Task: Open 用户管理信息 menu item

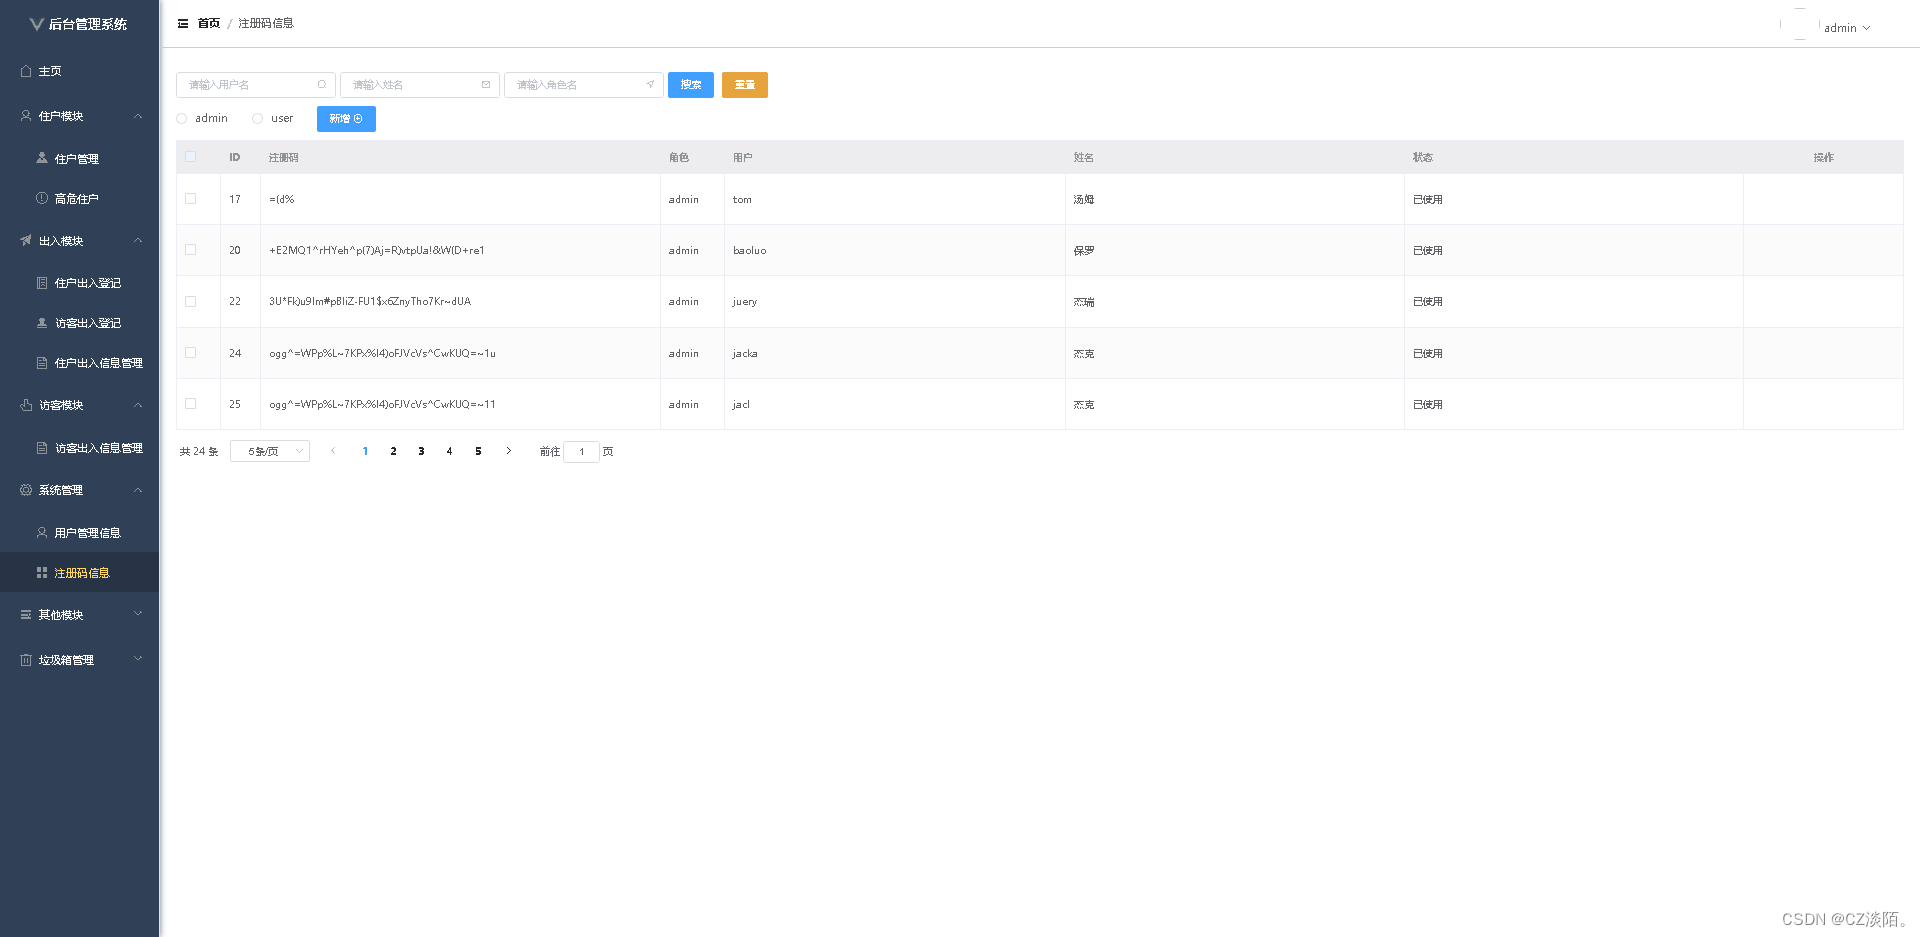Action: pyautogui.click(x=79, y=533)
